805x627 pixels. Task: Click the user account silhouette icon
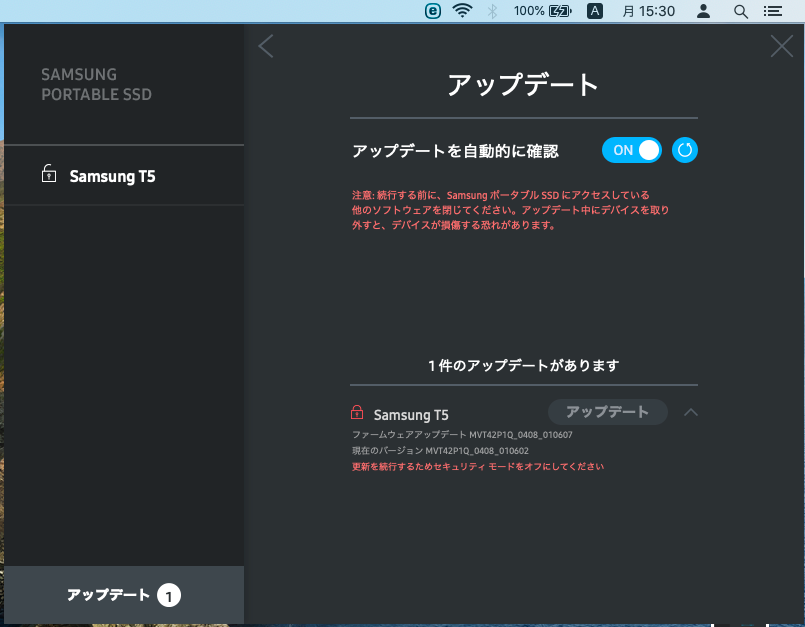pyautogui.click(x=704, y=11)
